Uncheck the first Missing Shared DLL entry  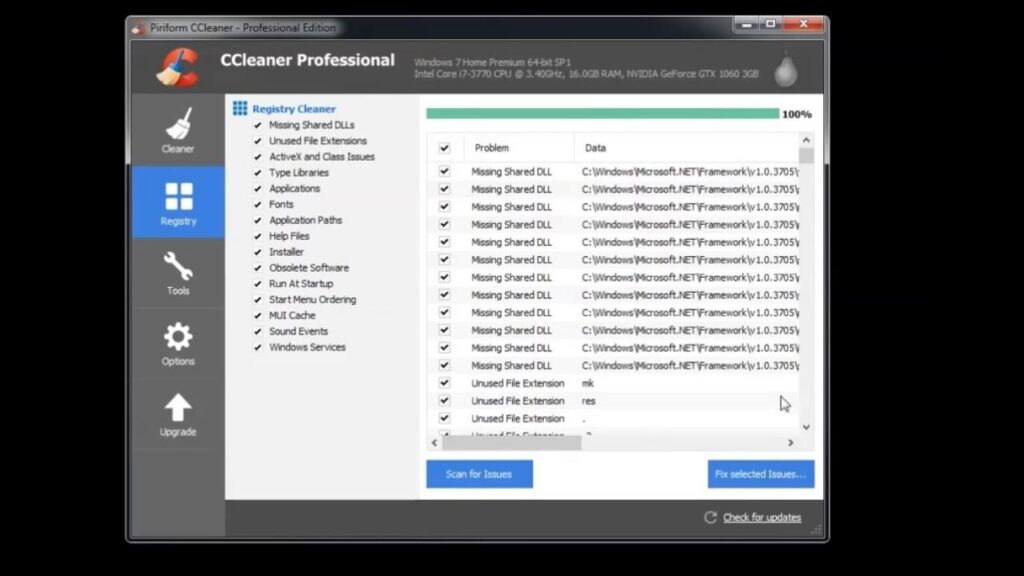coord(444,171)
